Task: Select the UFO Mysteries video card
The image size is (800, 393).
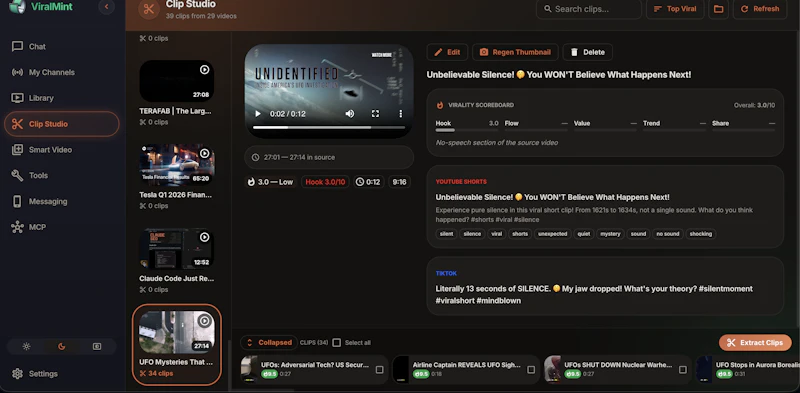Action: [177, 345]
